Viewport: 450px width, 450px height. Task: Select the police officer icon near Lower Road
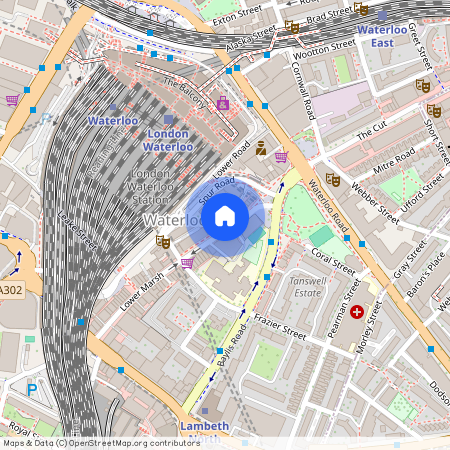(x=261, y=148)
